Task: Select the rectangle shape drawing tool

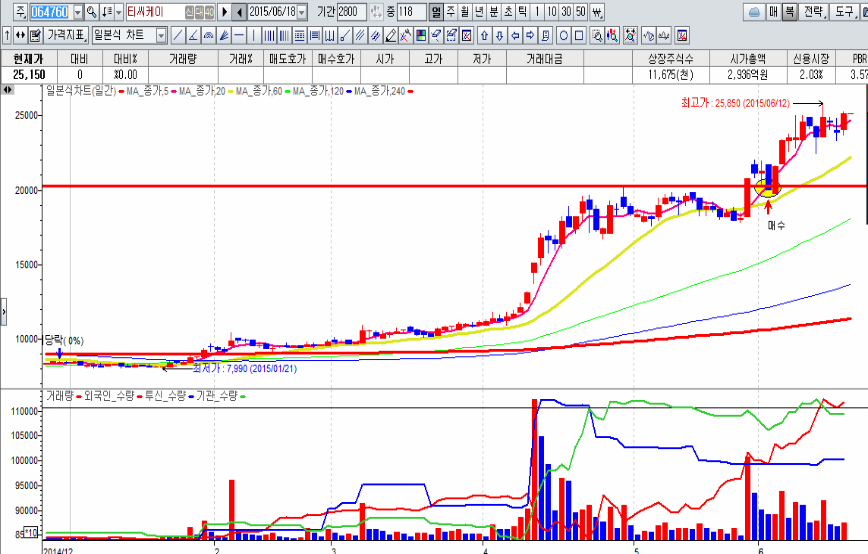Action: tap(579, 35)
